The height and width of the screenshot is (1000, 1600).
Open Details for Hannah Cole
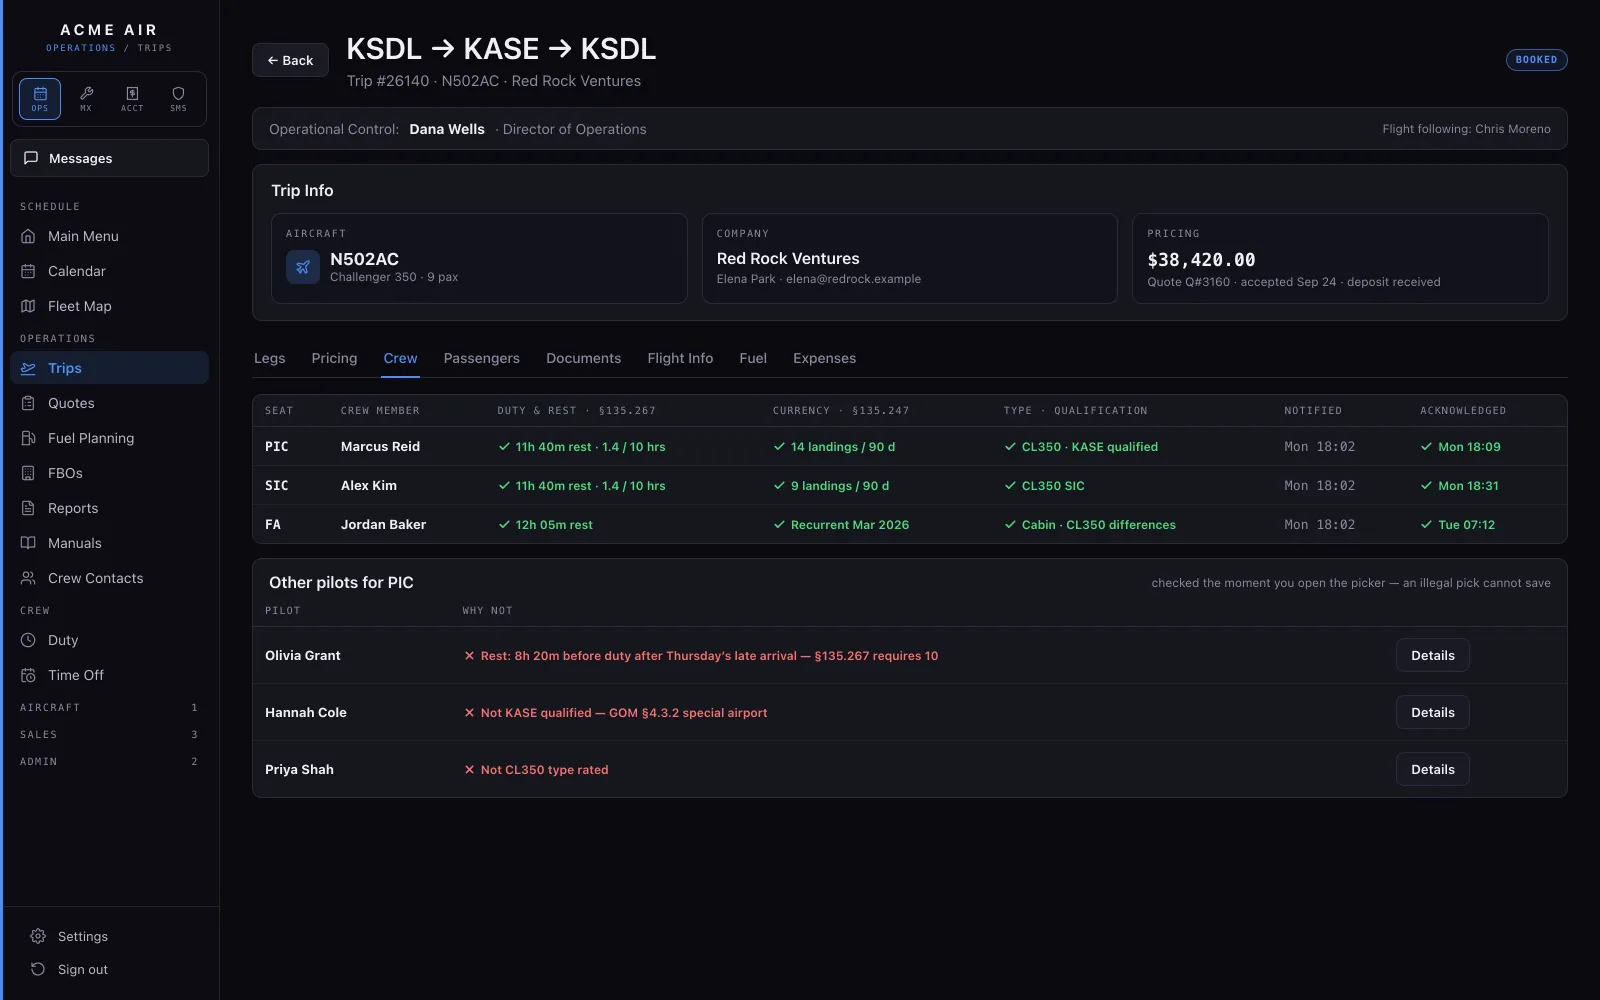[x=1432, y=712]
